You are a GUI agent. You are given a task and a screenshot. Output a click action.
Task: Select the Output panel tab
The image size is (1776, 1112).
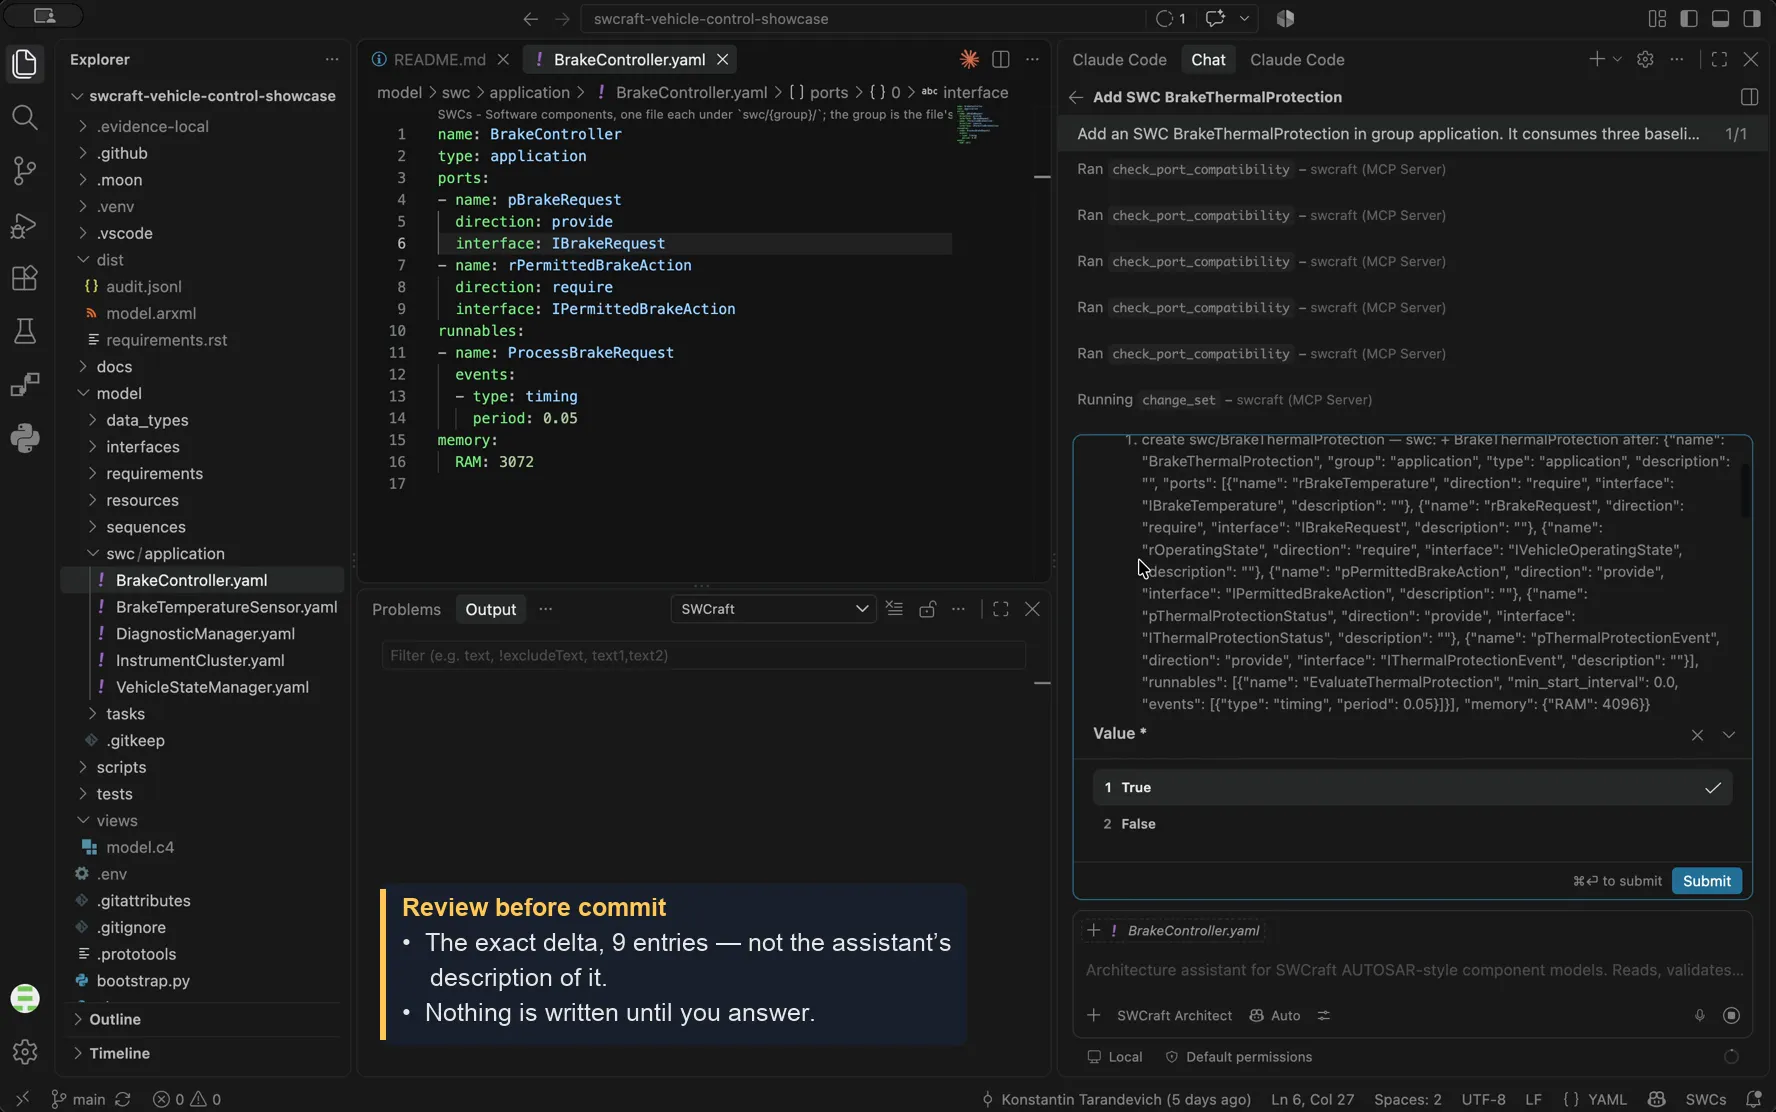pos(491,610)
